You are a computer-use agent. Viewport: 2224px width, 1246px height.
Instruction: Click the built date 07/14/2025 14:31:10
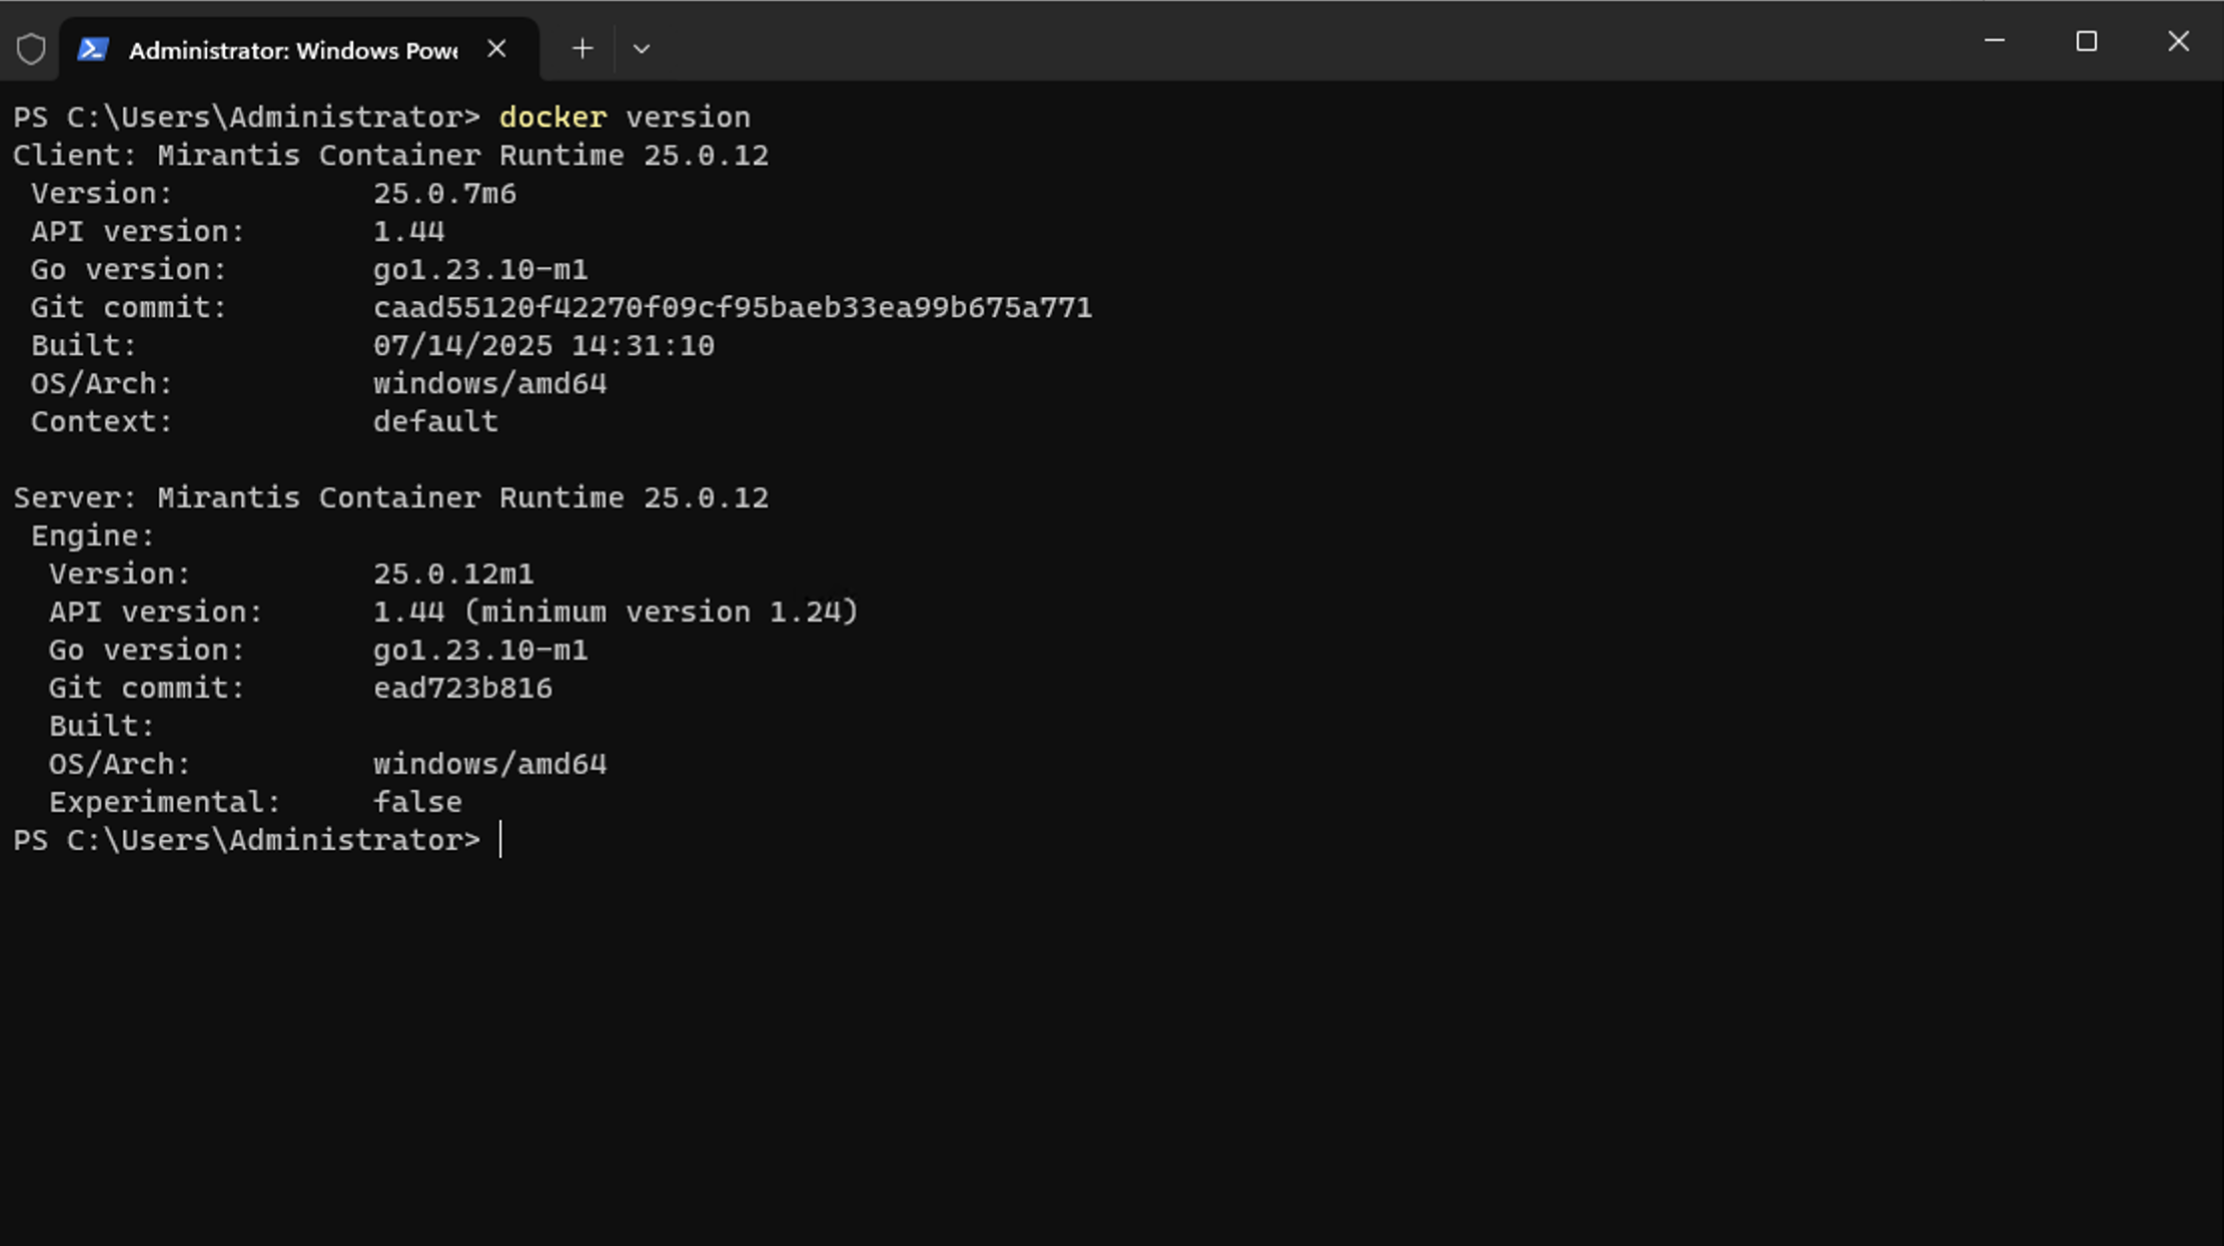544,345
